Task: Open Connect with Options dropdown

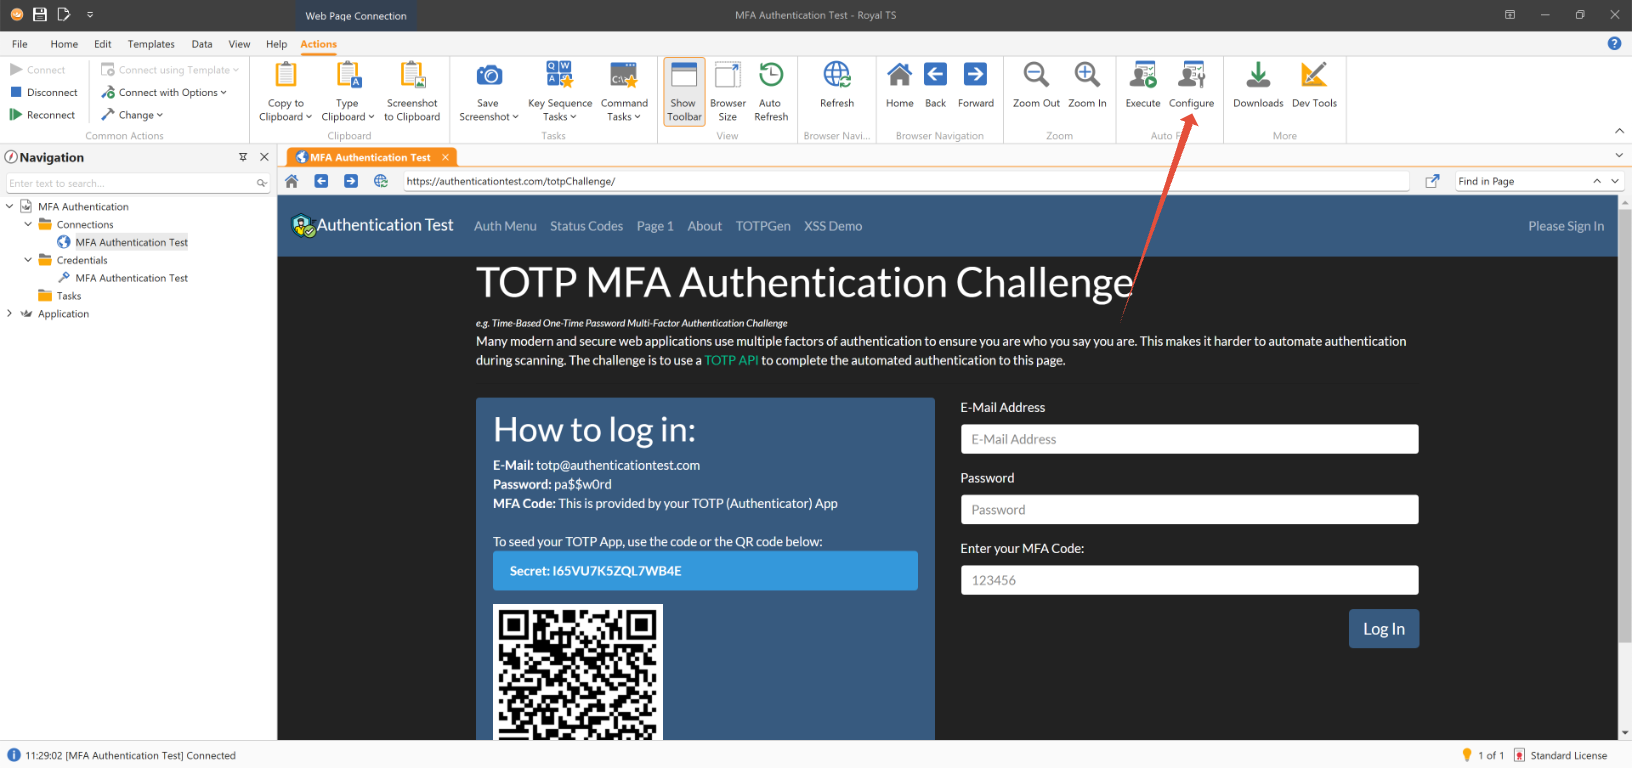Action: 165,92
